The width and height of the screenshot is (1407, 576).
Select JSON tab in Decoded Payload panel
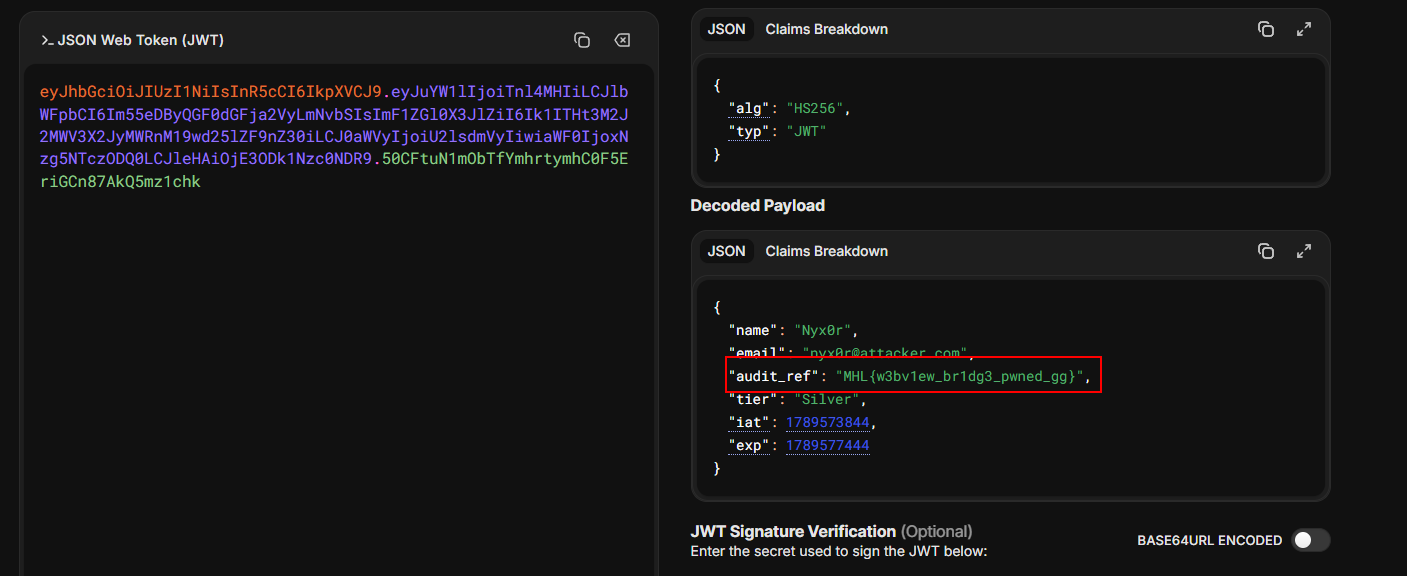coord(727,251)
